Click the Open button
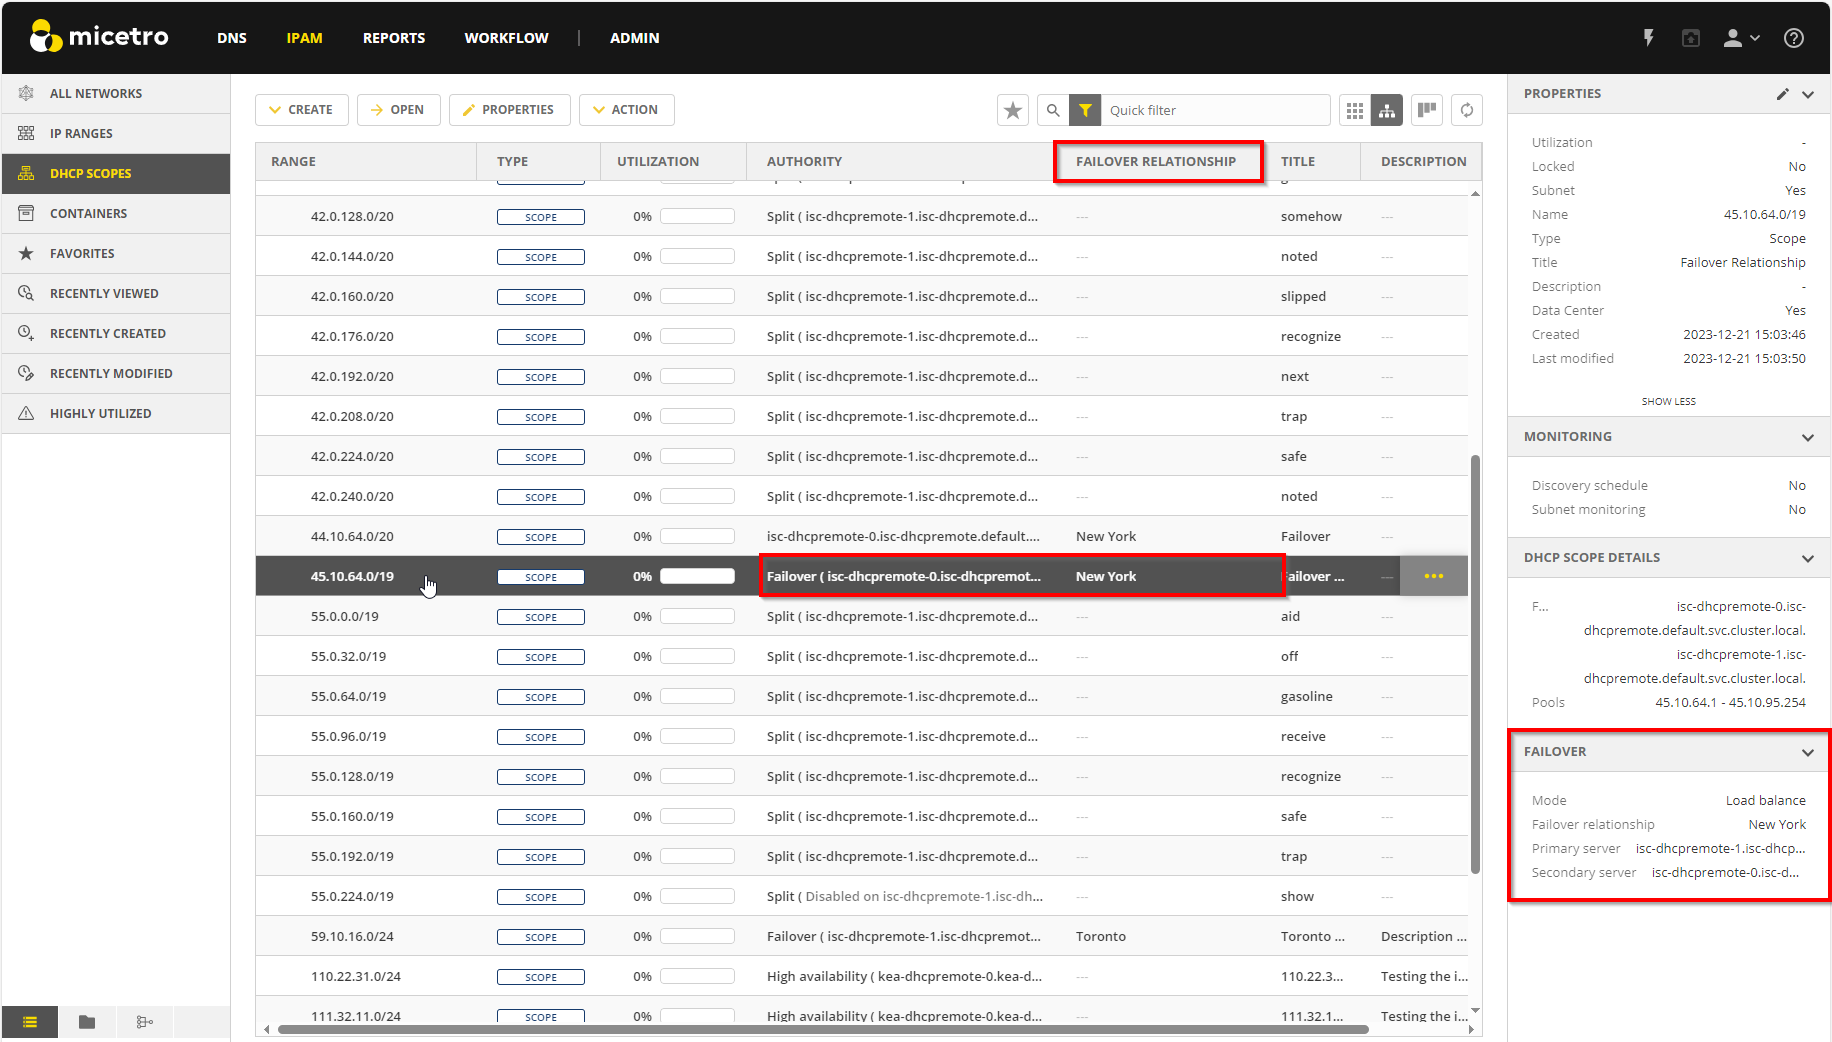This screenshot has height=1042, width=1832. point(397,110)
